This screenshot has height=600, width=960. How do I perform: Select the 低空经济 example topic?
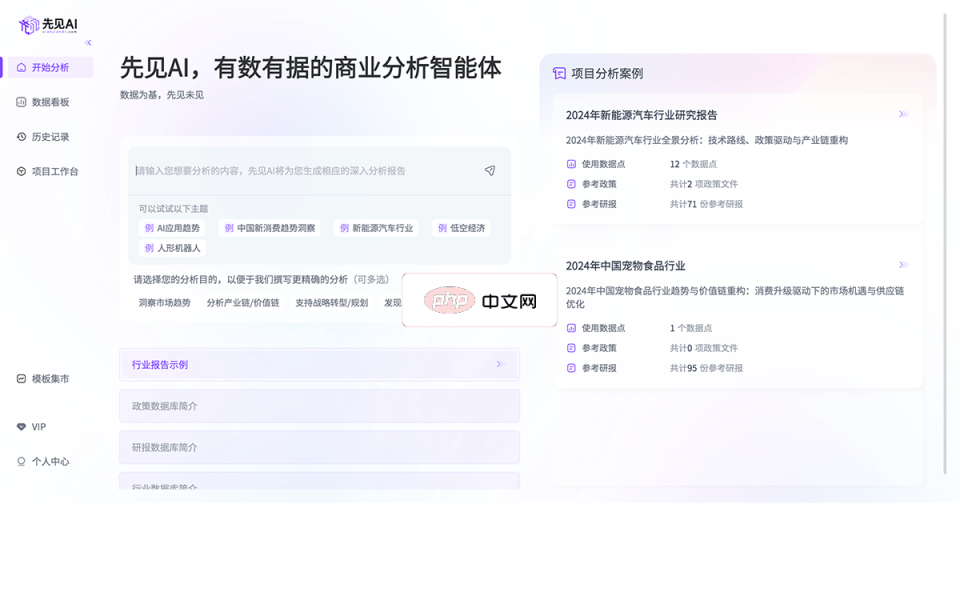461,228
